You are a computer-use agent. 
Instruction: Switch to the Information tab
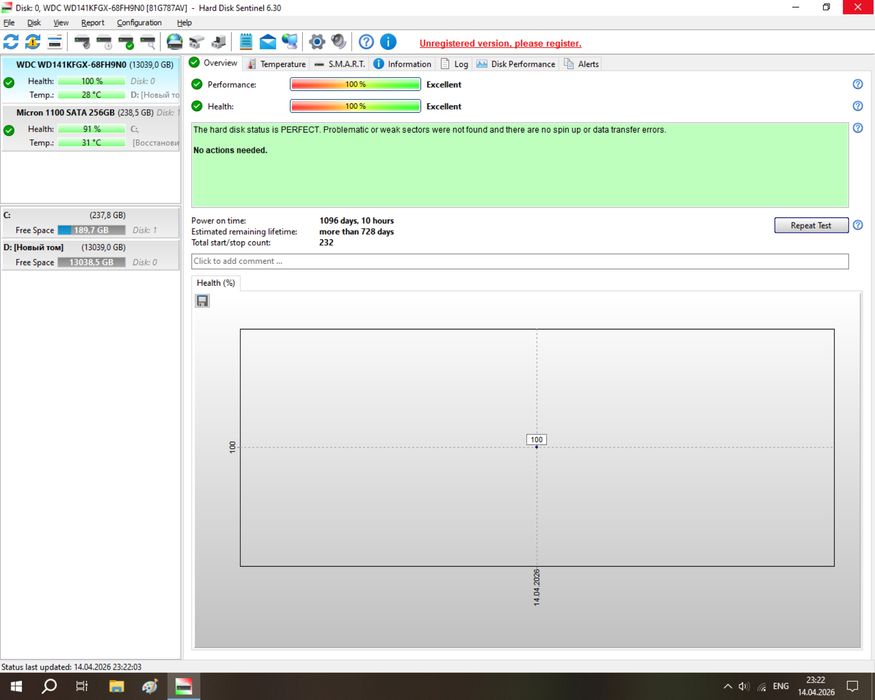tap(402, 64)
